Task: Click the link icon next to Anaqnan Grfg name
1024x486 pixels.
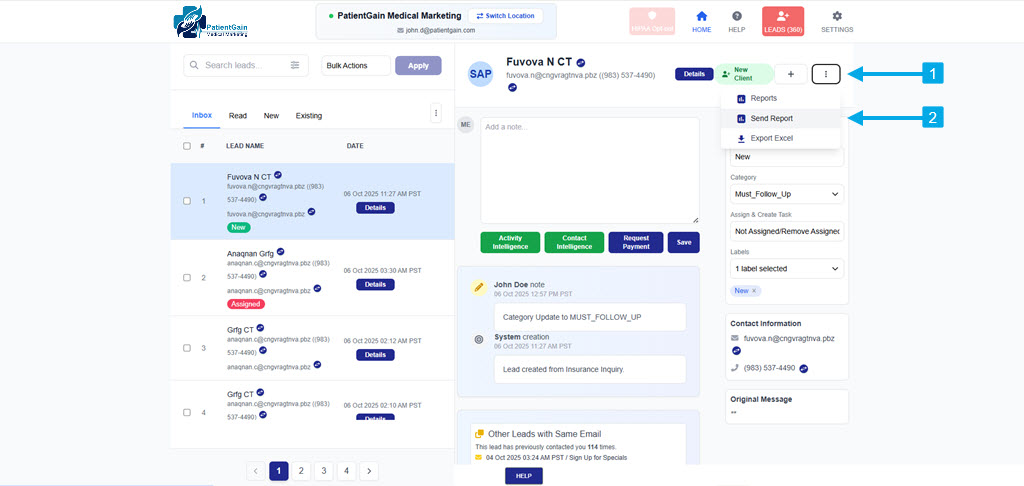Action: click(281, 251)
